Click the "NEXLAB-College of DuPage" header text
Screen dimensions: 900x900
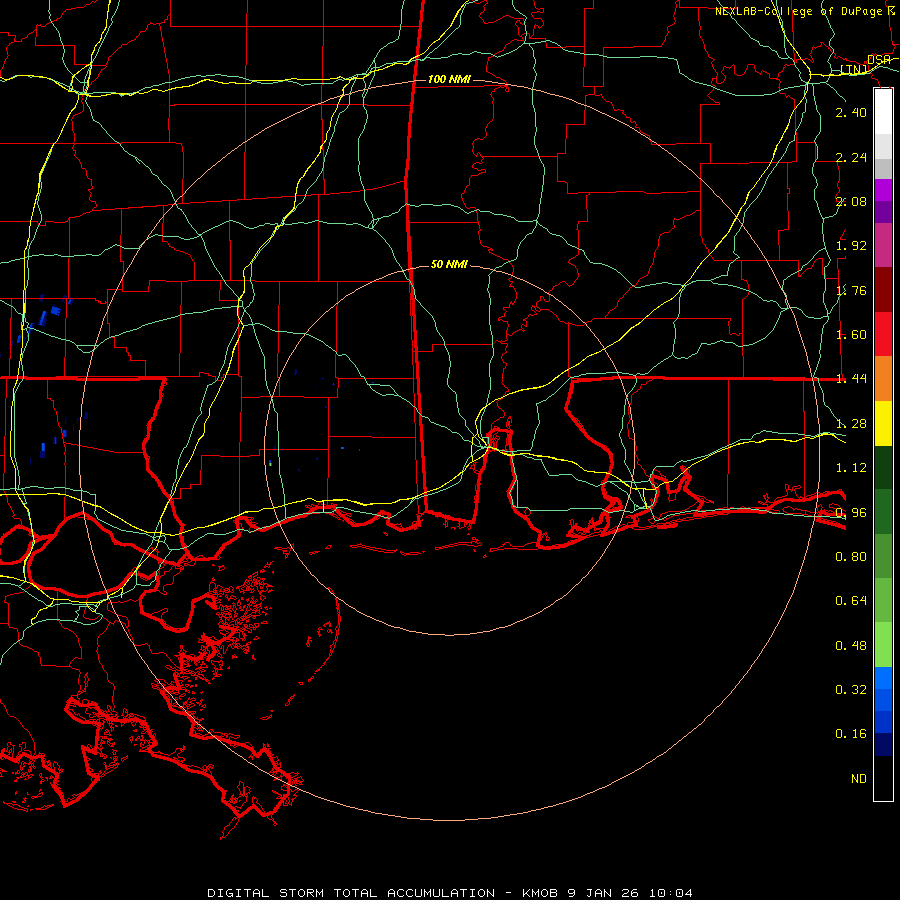pos(798,11)
